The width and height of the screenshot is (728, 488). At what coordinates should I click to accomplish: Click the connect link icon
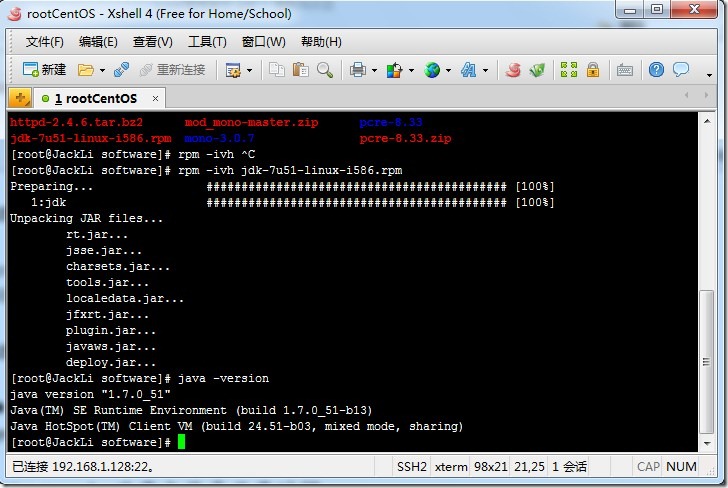point(122,70)
